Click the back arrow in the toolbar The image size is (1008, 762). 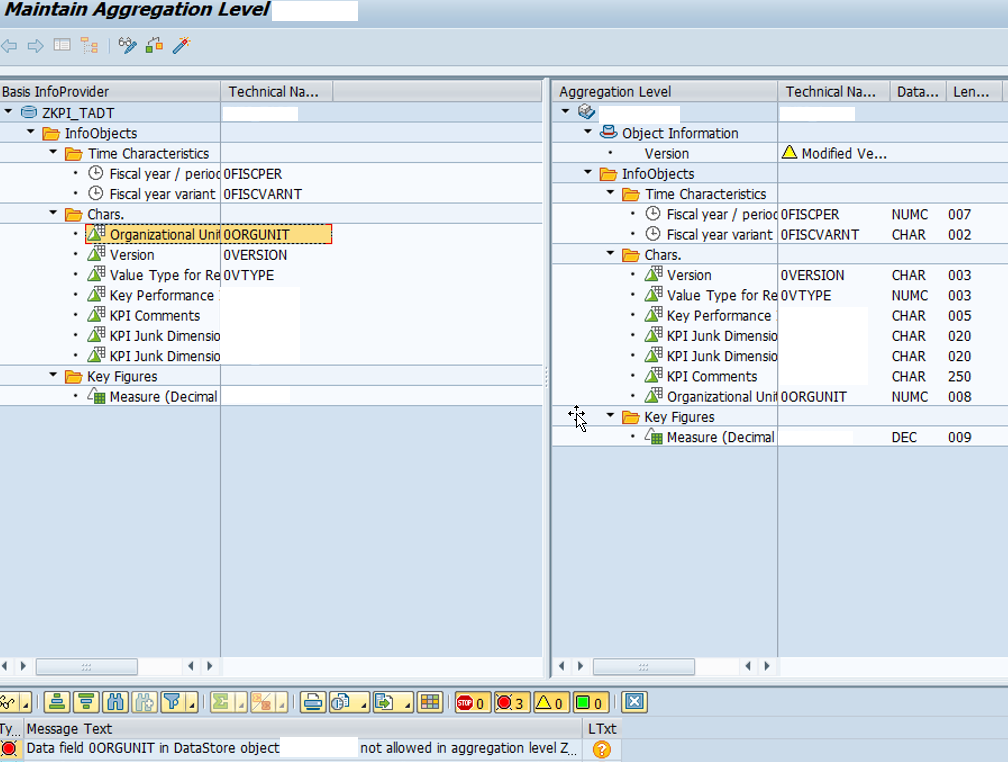point(9,46)
